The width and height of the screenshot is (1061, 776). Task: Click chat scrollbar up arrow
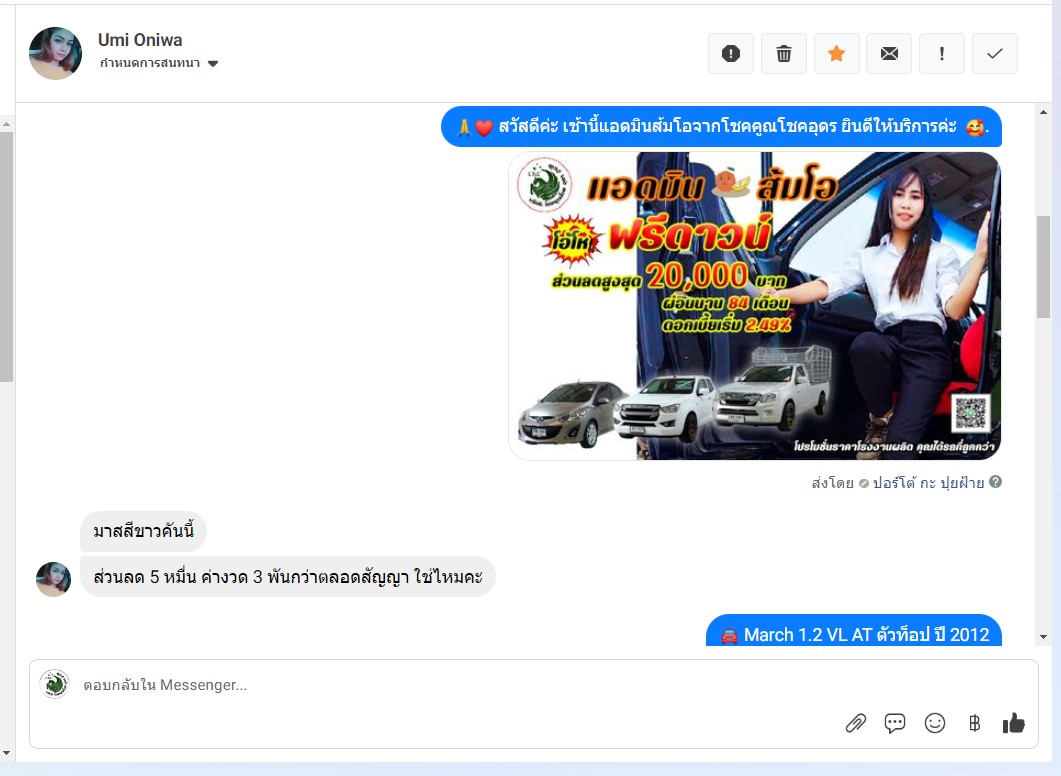[1043, 112]
